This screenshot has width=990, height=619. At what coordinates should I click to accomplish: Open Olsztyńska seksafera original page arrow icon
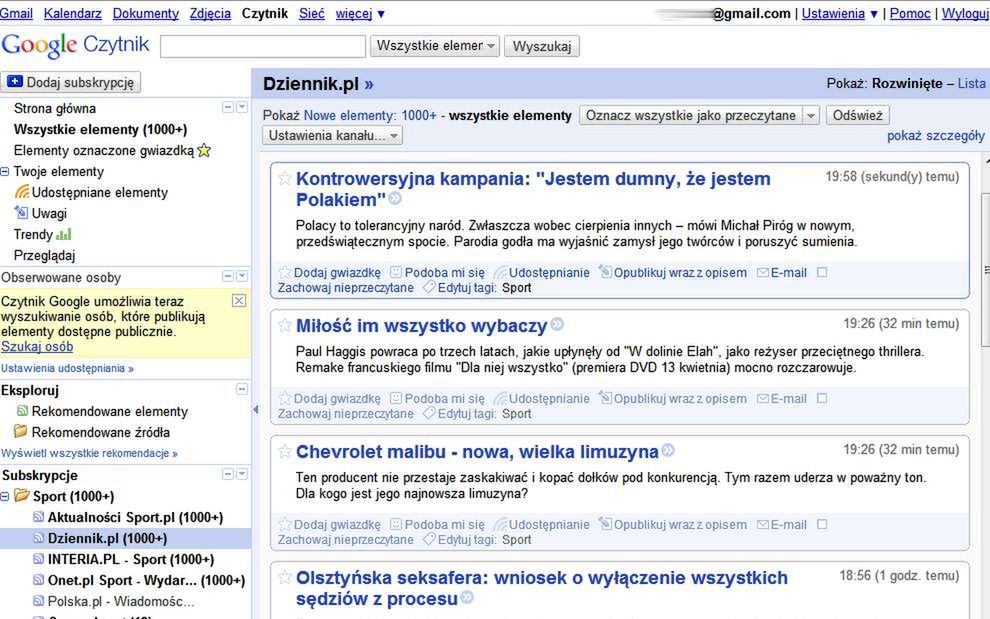point(467,597)
